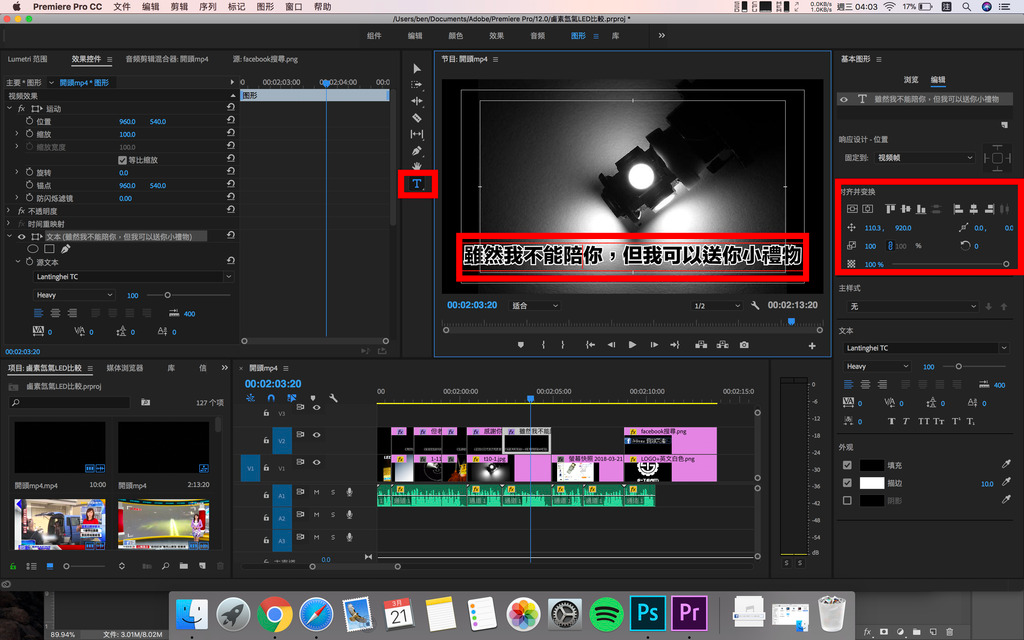Collapse the 运动 motion effect
This screenshot has width=1024, height=640.
click(9, 108)
